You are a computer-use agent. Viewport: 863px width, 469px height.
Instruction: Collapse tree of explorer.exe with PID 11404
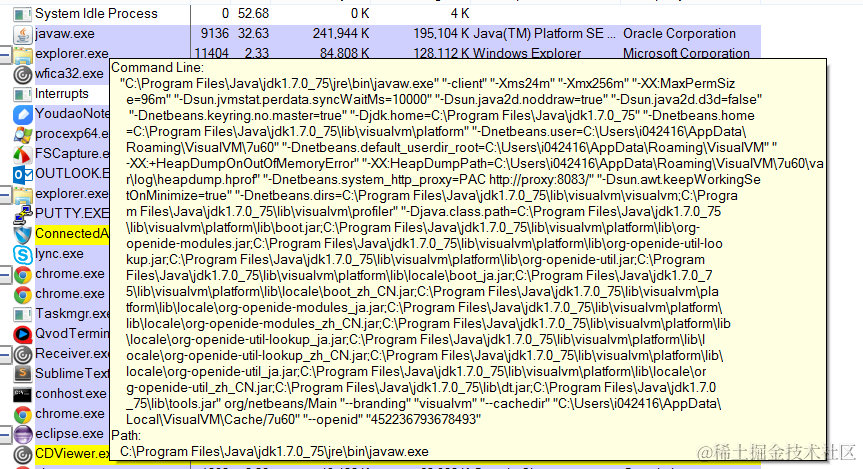click(5, 54)
